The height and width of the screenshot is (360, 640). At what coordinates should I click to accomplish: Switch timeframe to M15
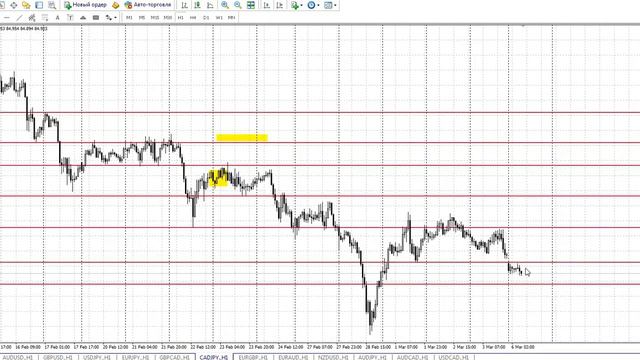coord(155,18)
